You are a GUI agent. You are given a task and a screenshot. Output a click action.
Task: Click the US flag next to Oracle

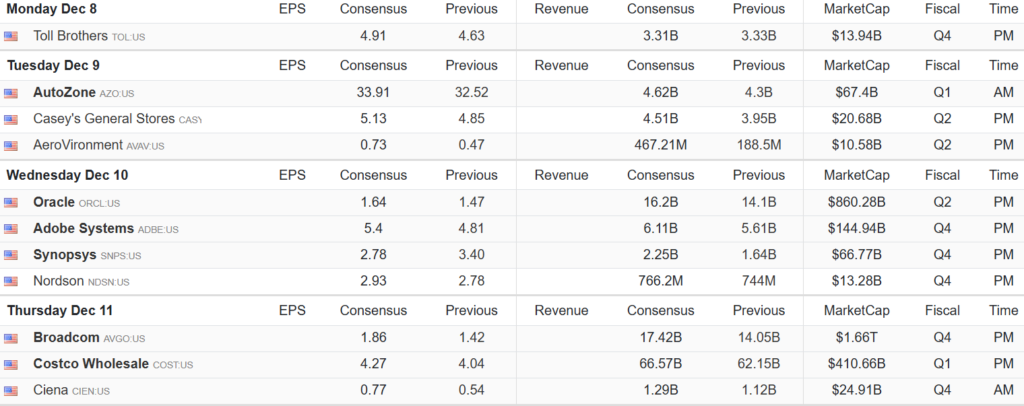[x=11, y=202]
